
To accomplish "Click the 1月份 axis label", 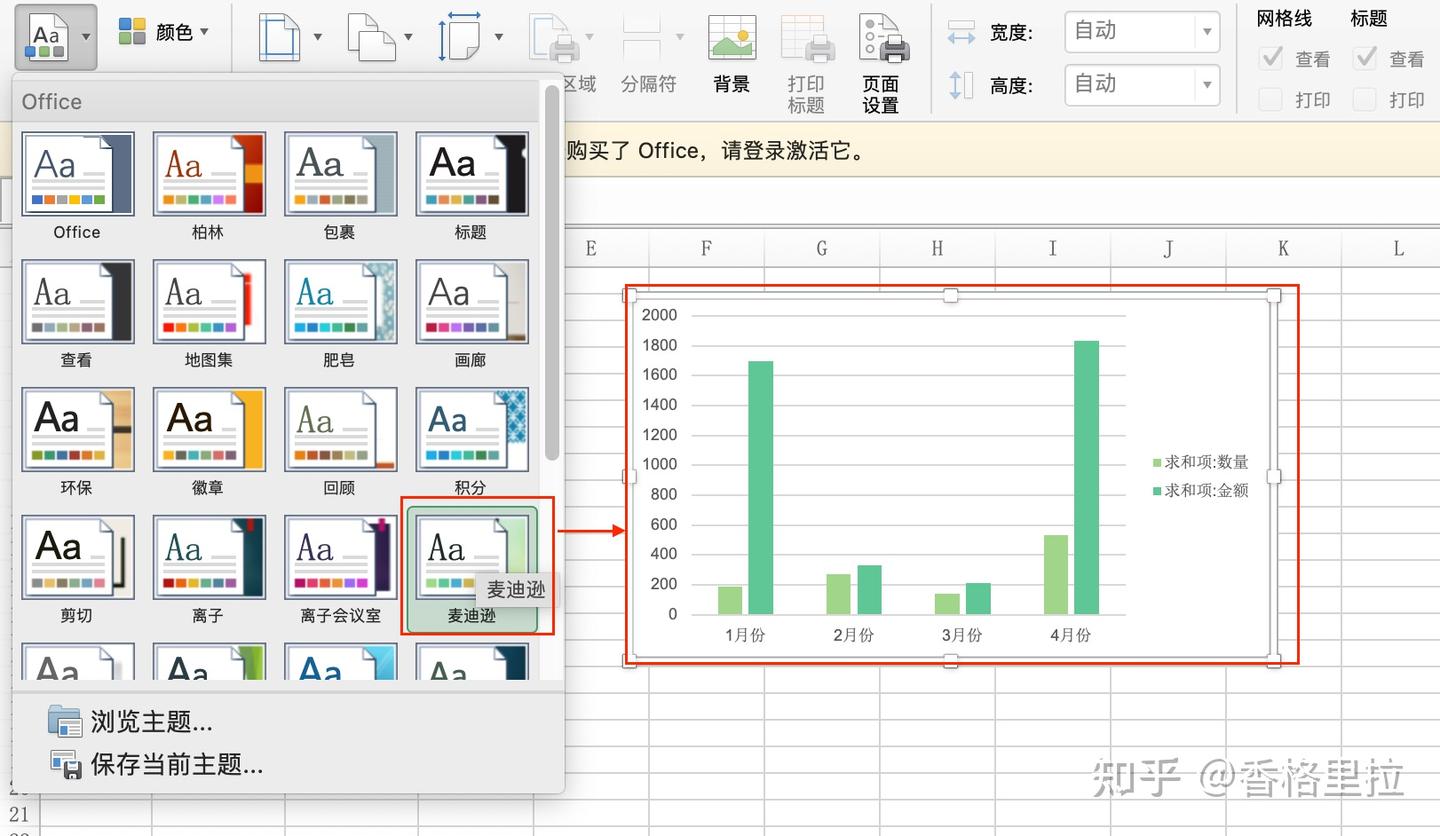I will pos(745,635).
